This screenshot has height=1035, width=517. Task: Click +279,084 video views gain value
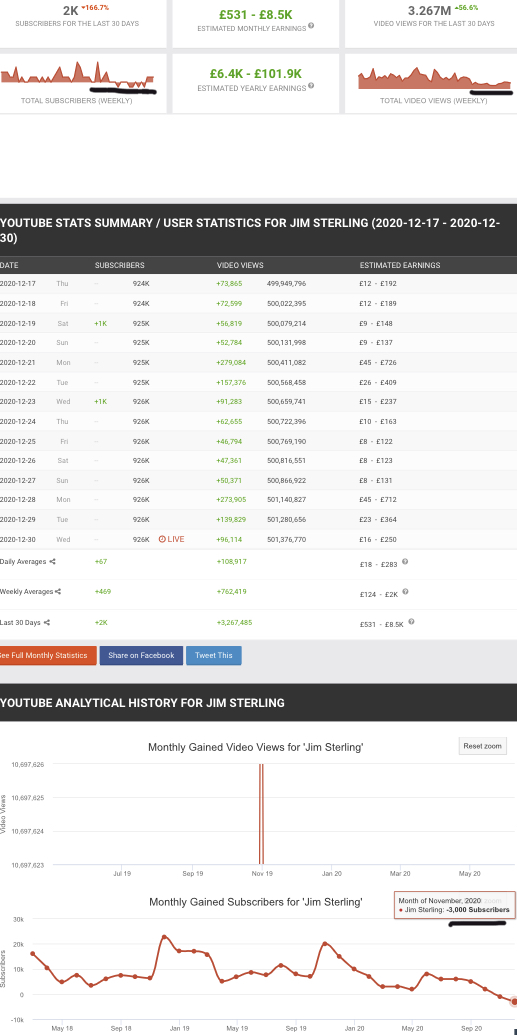click(231, 362)
